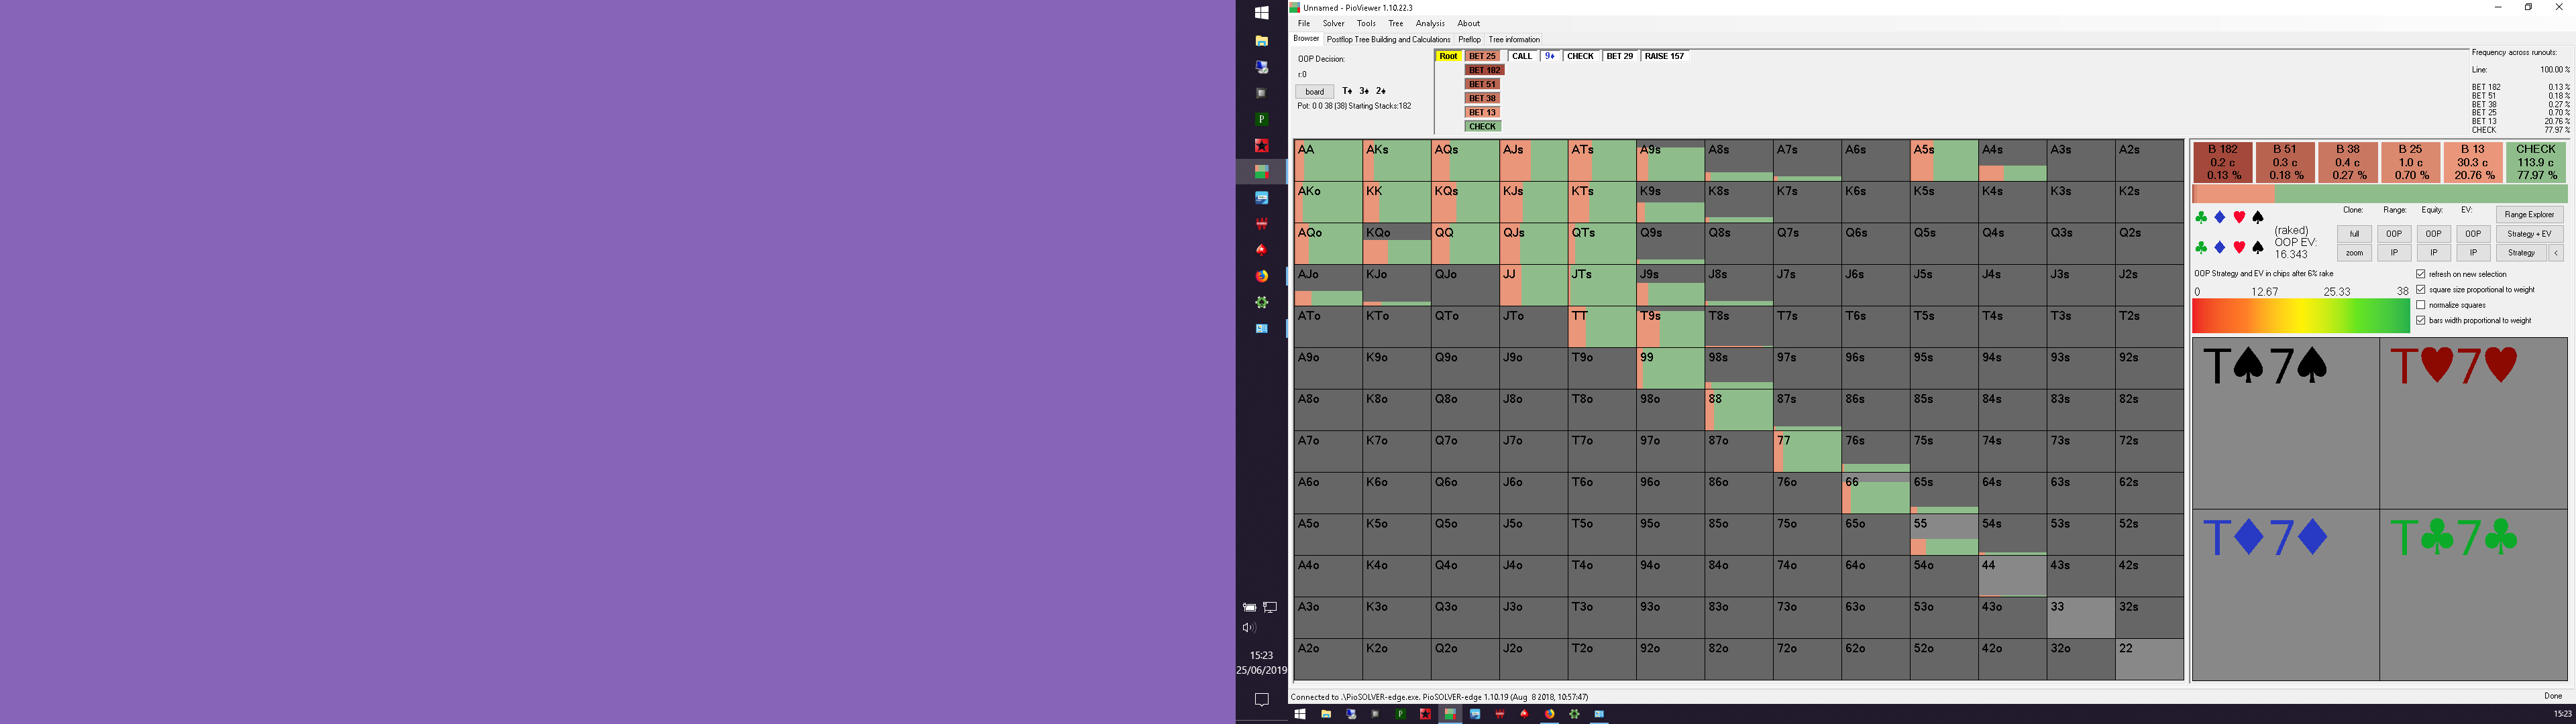Toggle square size proportional to weight
Viewport: 2576px width, 724px height.
pyautogui.click(x=2421, y=290)
